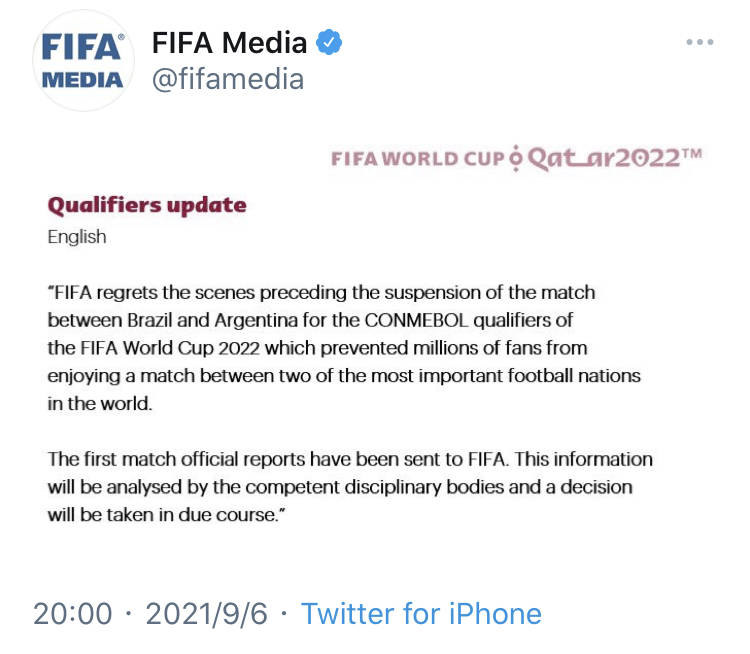Tap the Qualifiers update heading
The image size is (750, 654).
point(147,205)
